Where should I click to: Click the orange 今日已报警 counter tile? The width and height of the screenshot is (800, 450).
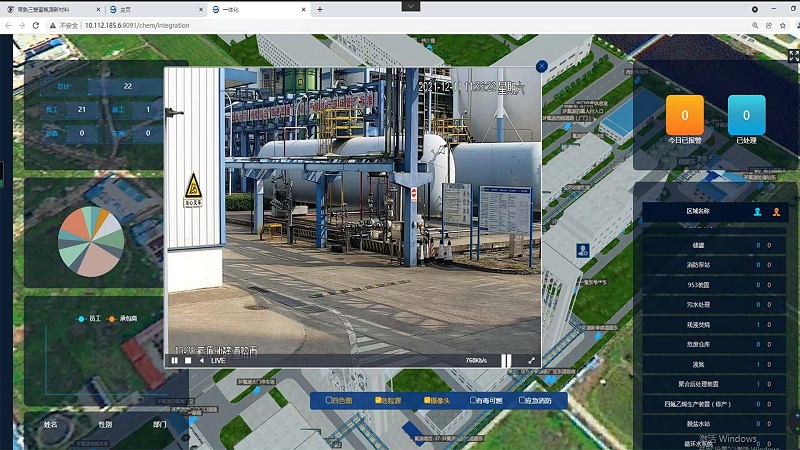click(685, 116)
